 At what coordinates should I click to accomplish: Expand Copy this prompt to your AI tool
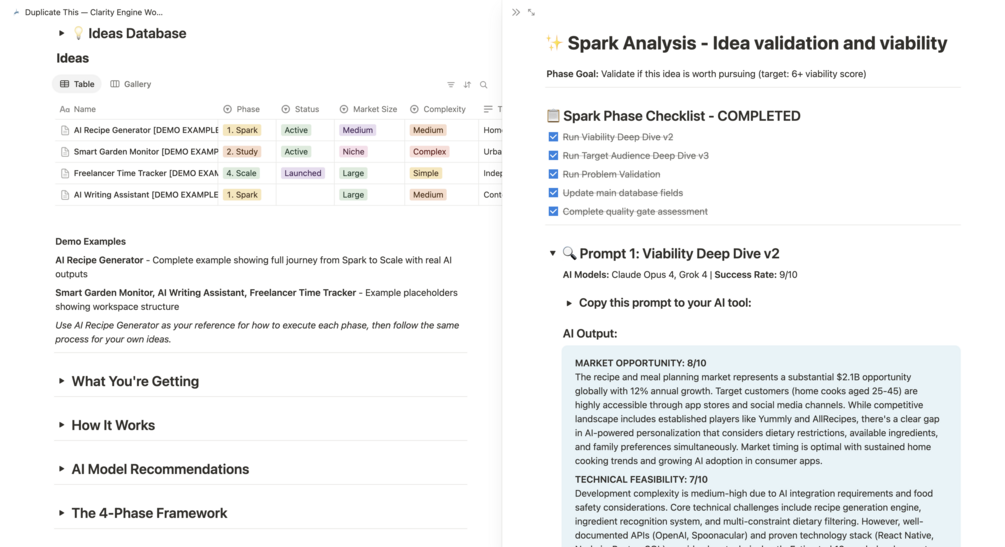[569, 303]
